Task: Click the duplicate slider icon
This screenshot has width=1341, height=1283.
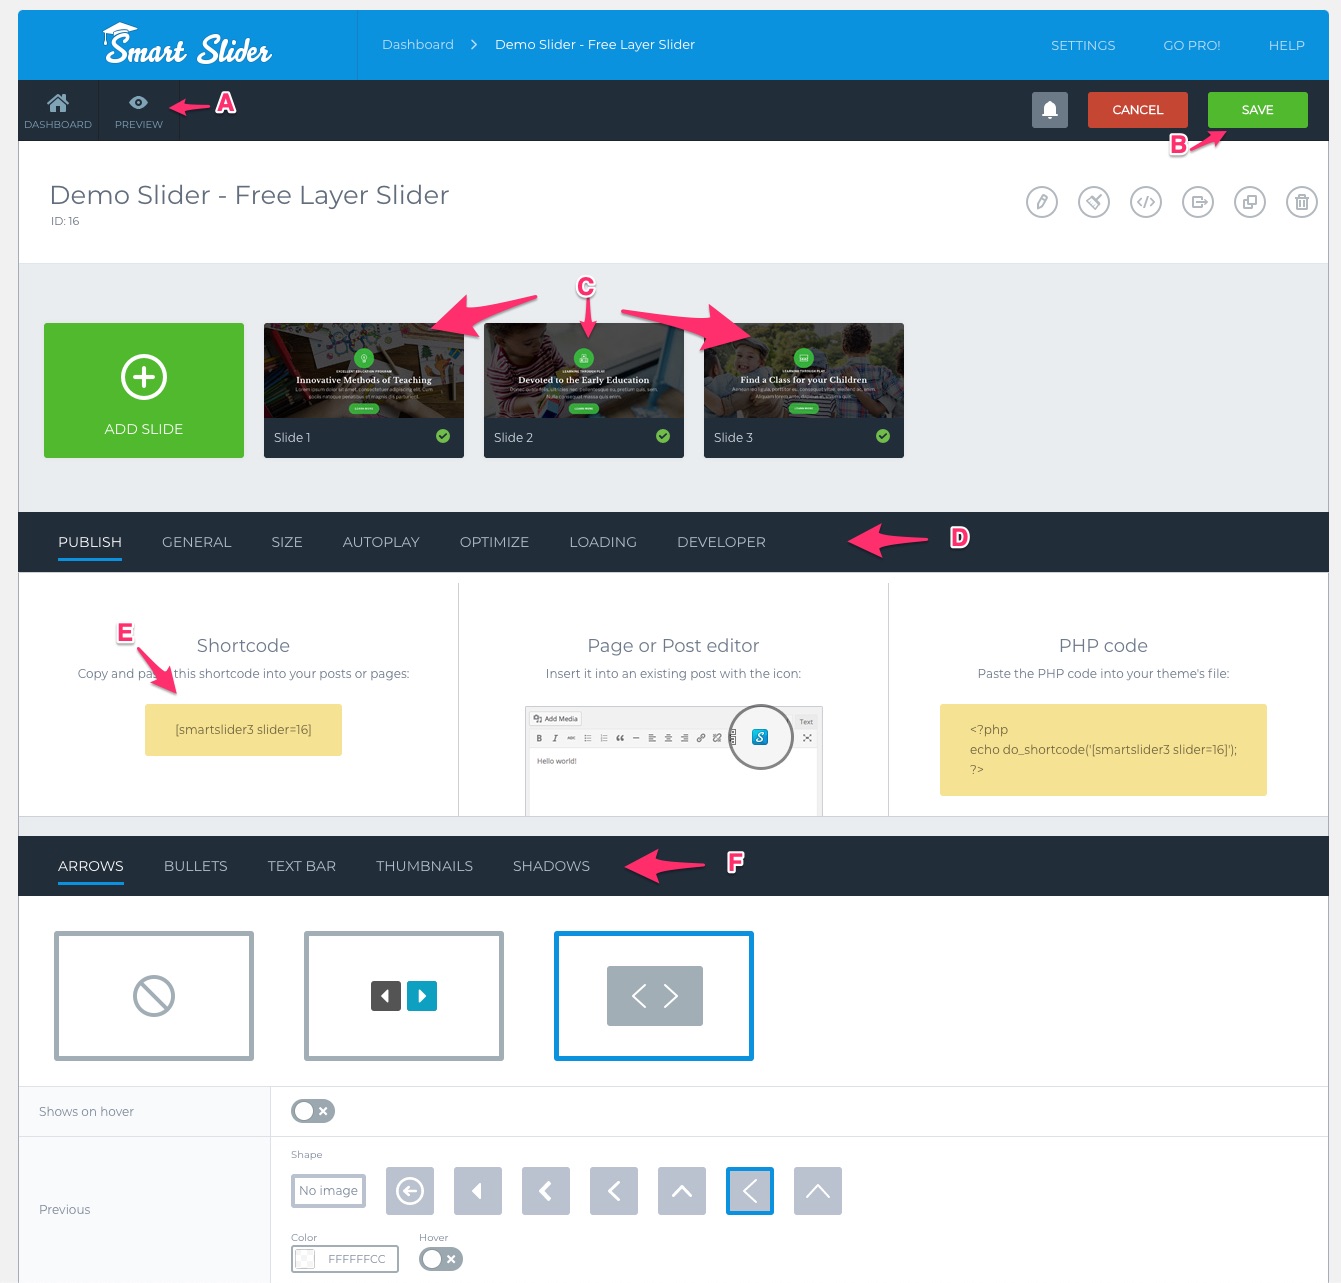Action: [1250, 202]
